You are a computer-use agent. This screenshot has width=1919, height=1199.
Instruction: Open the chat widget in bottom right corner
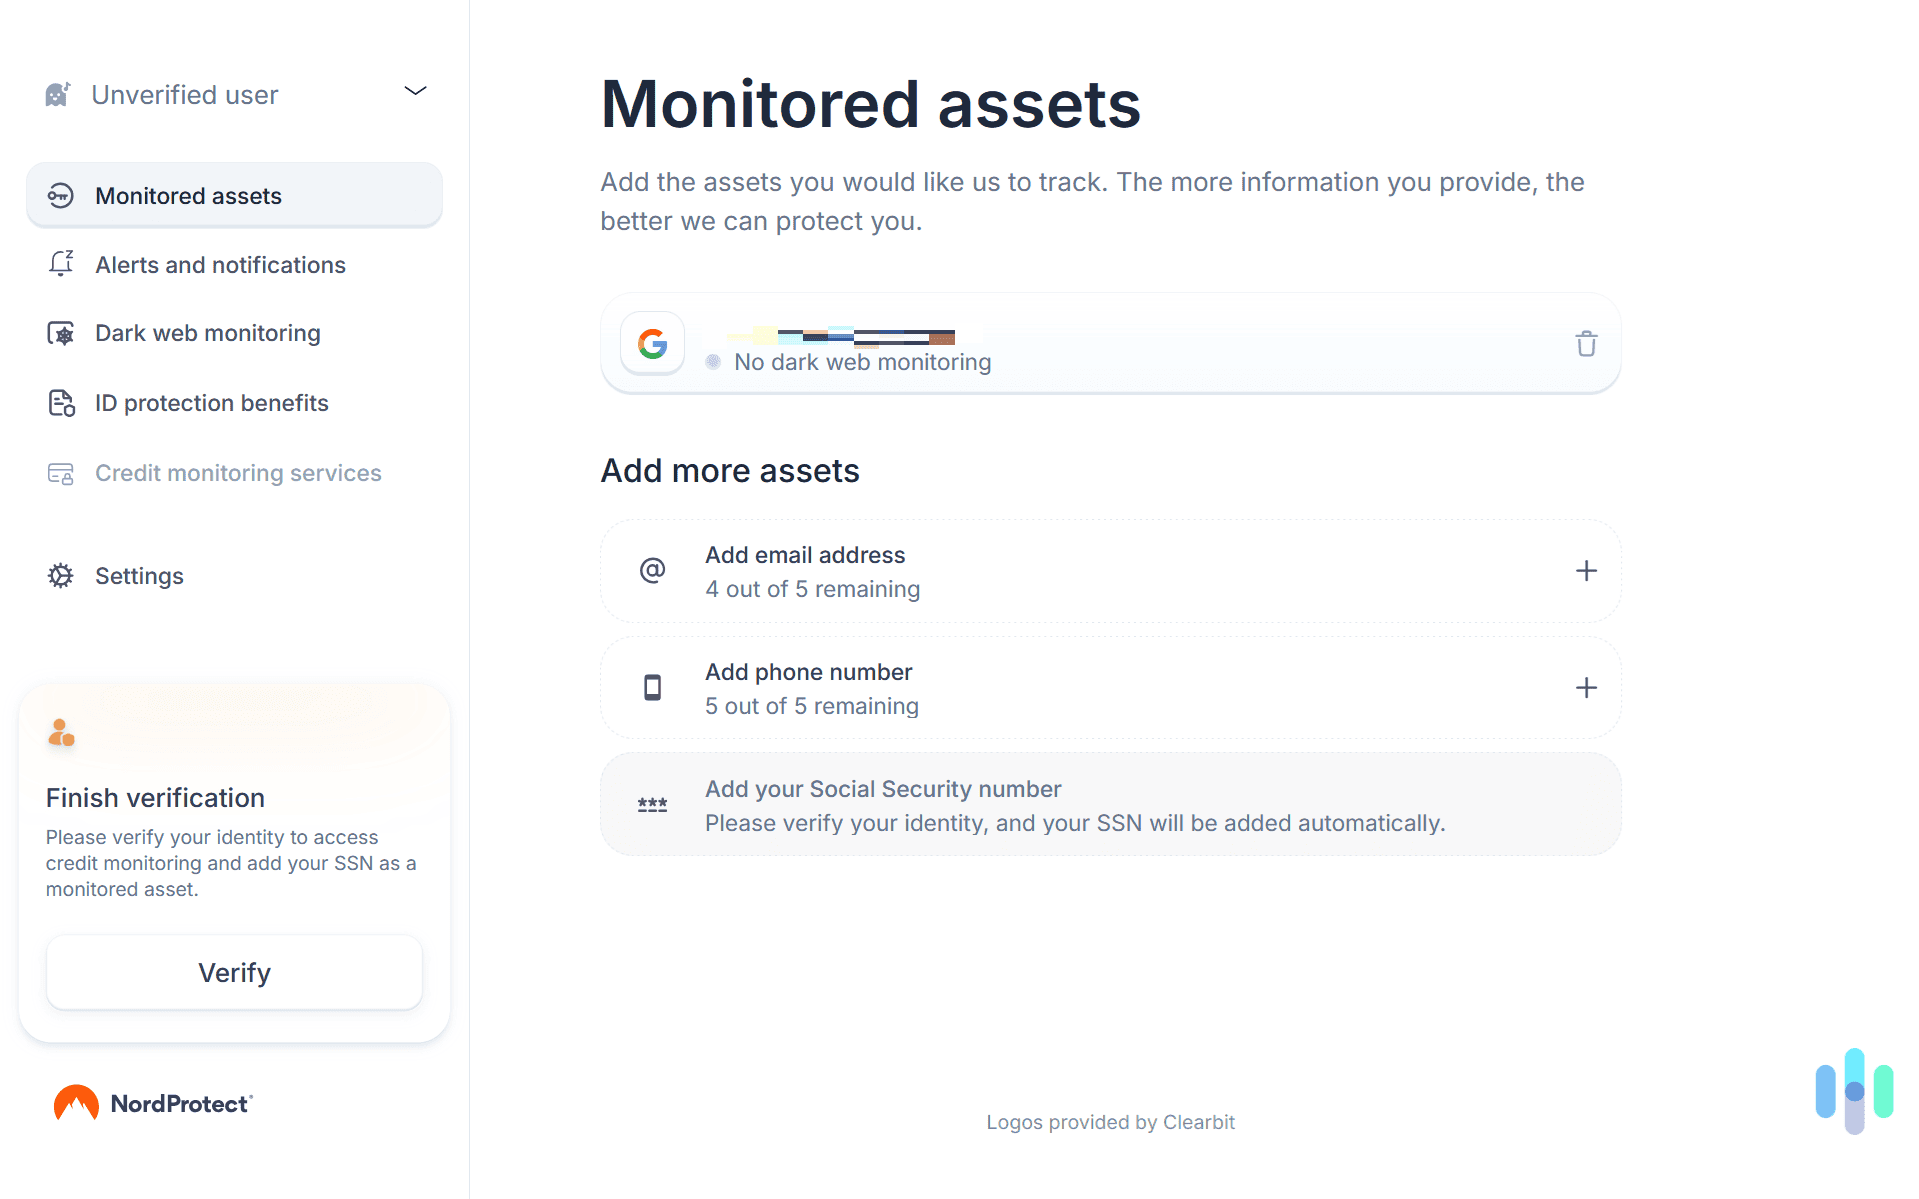(1853, 1091)
